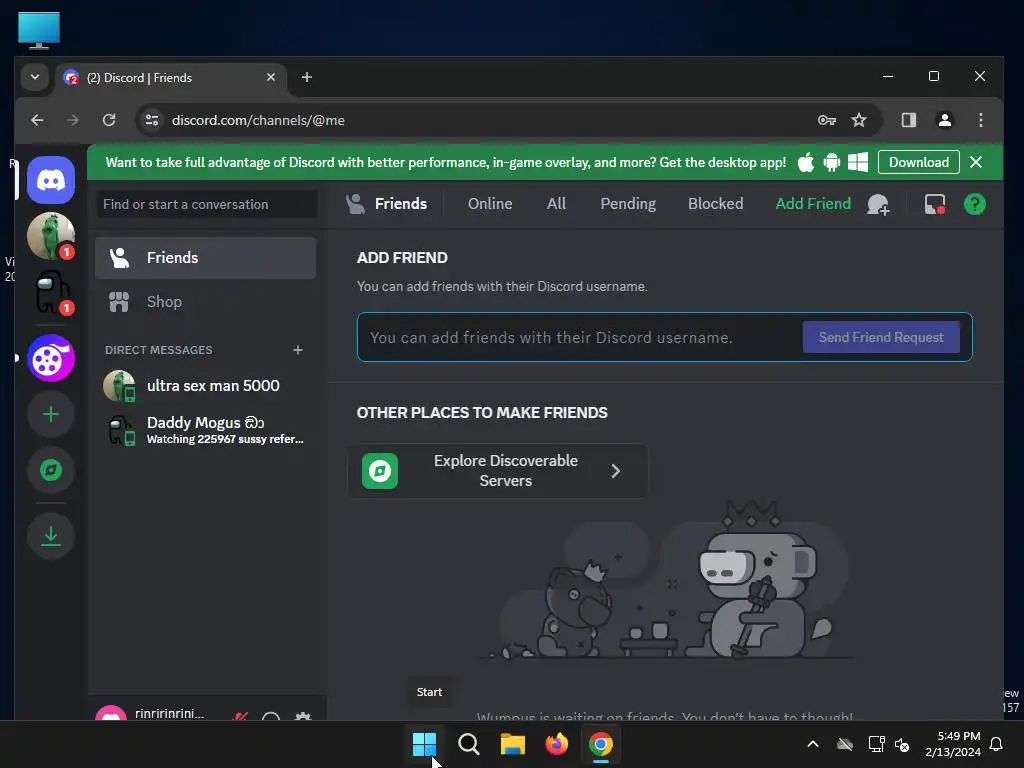Select the Blocked tab
Viewport: 1024px width, 768px height.
(715, 204)
